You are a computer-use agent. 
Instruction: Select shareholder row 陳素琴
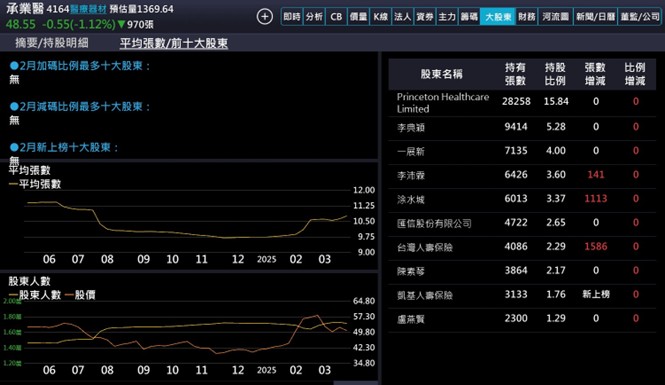[522, 271]
